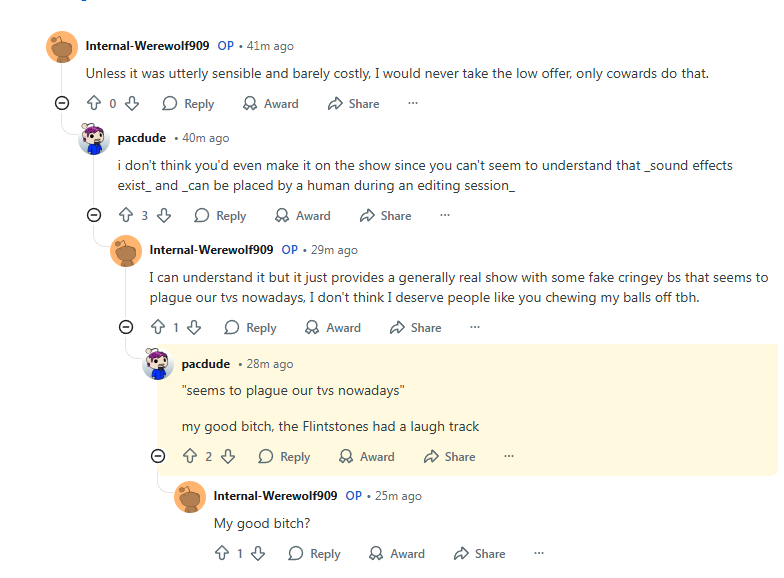The height and width of the screenshot is (578, 784).
Task: Award the 'My good bitch?' comment
Action: click(397, 554)
